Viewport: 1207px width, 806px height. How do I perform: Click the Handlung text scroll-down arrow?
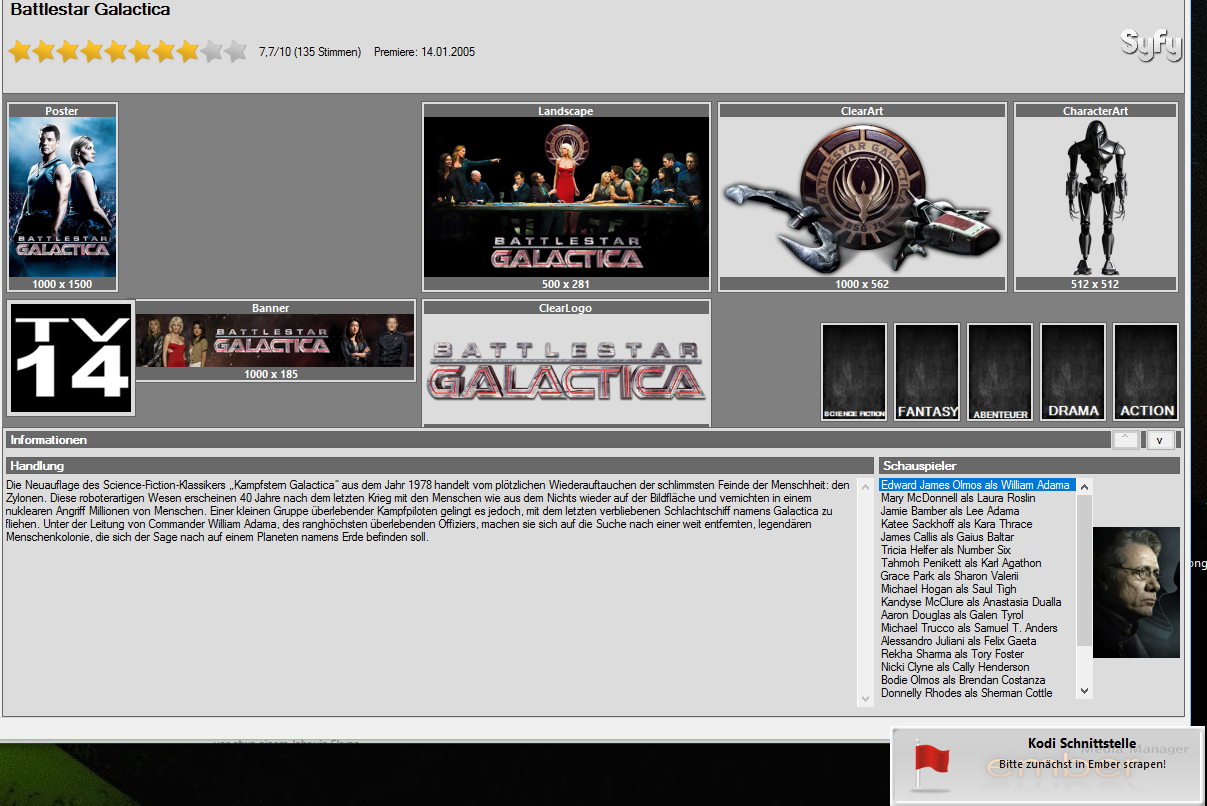[x=866, y=698]
